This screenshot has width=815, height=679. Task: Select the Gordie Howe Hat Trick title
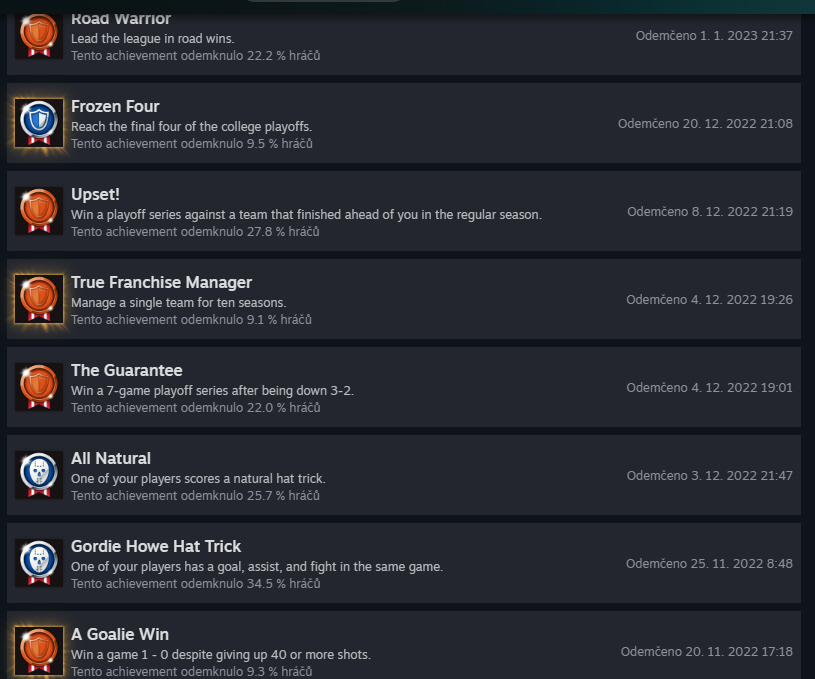click(x=156, y=546)
